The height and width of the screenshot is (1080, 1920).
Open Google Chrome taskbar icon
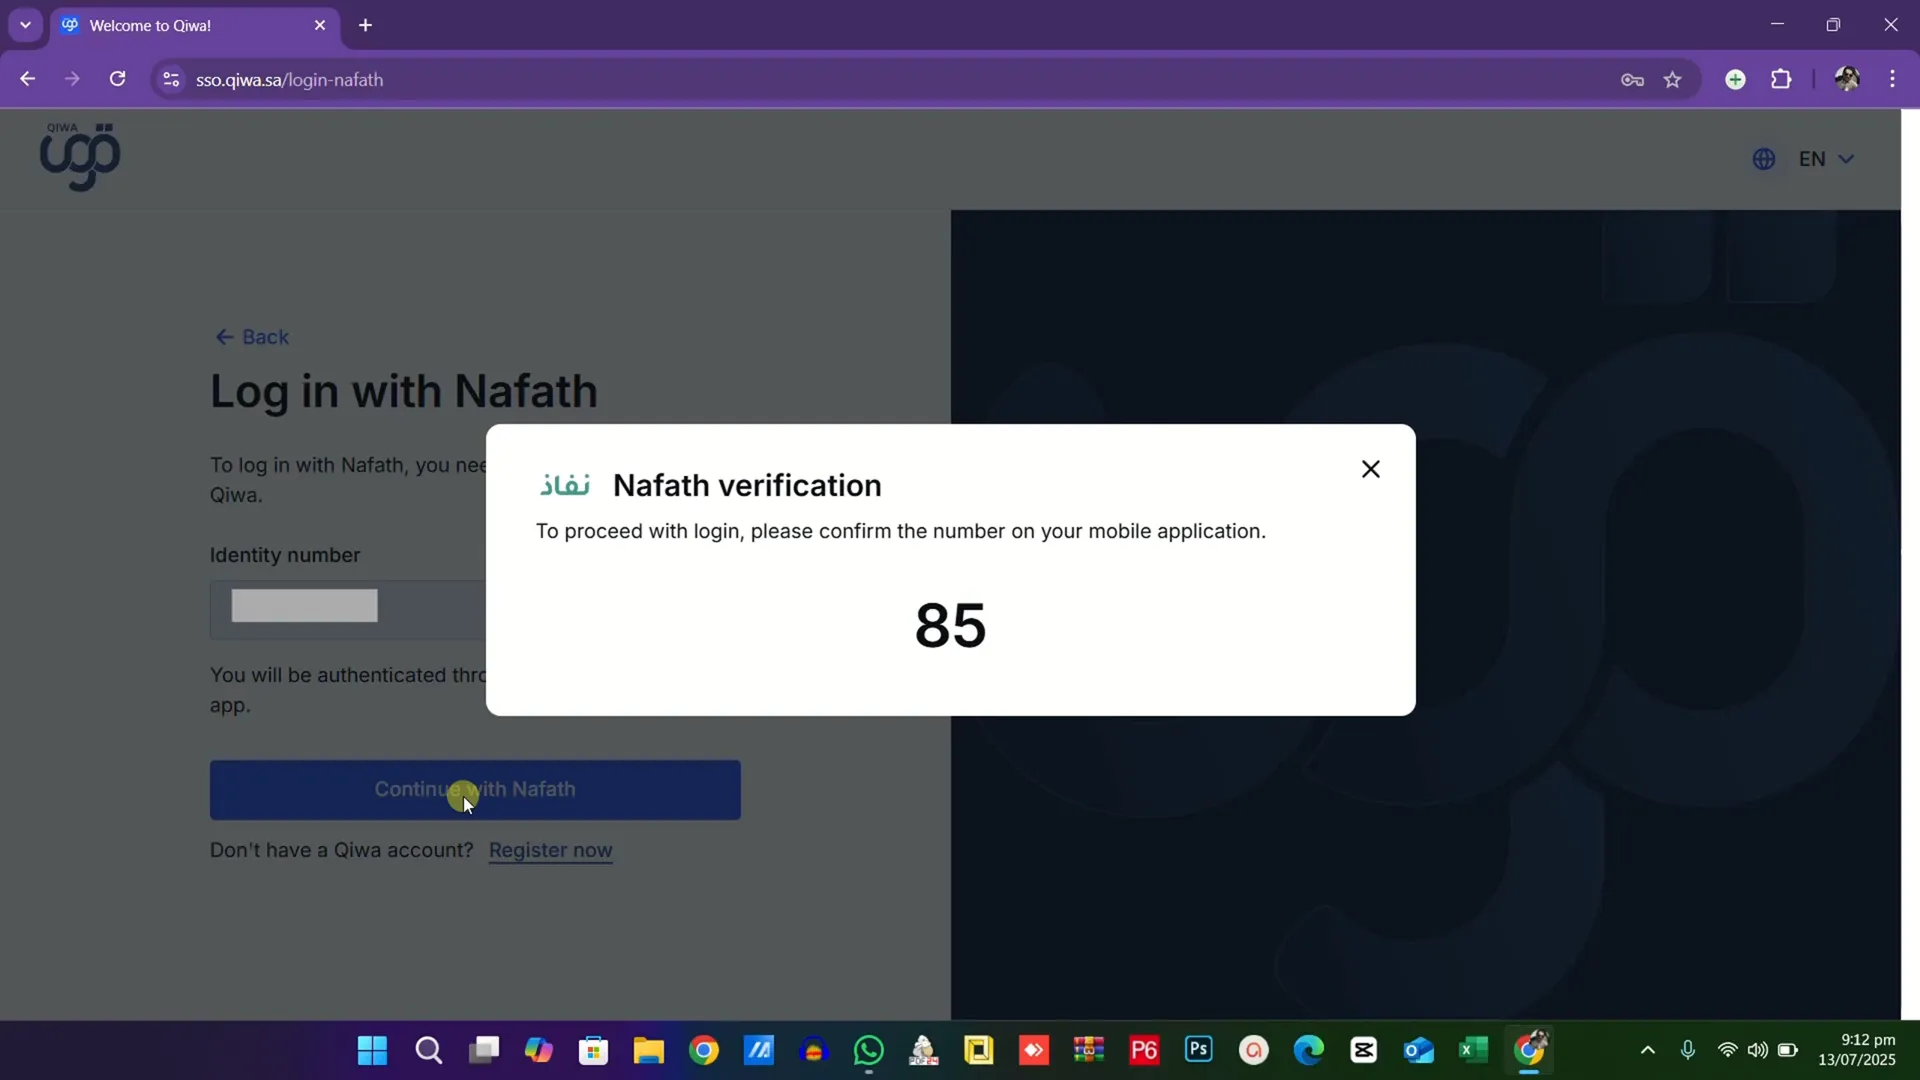coord(704,1050)
